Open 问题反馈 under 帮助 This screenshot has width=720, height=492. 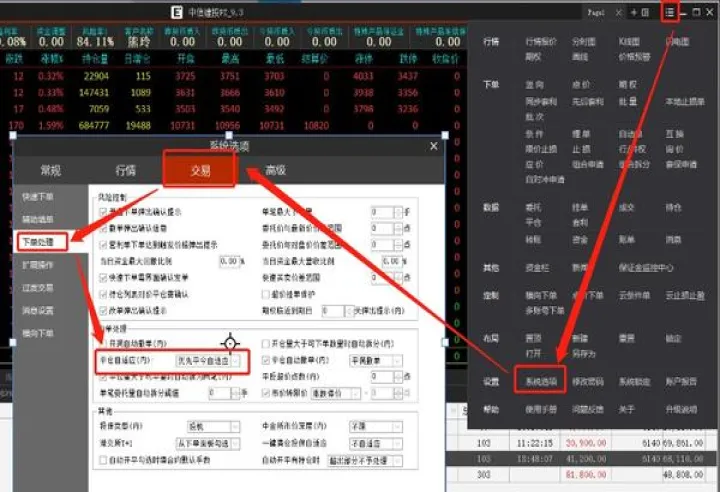[x=588, y=409]
